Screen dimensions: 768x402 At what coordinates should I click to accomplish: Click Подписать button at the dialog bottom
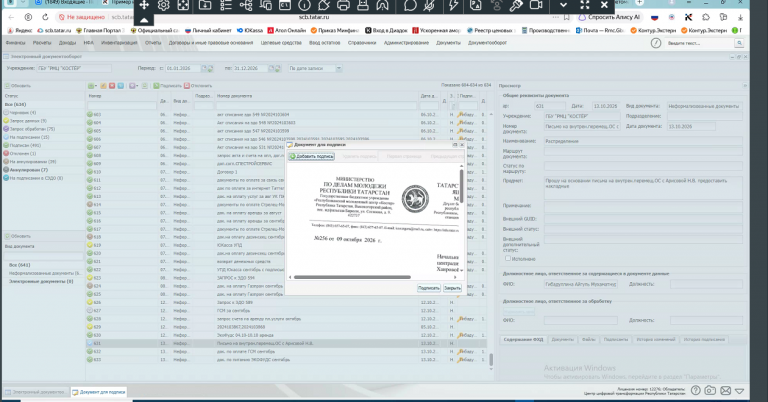(429, 288)
